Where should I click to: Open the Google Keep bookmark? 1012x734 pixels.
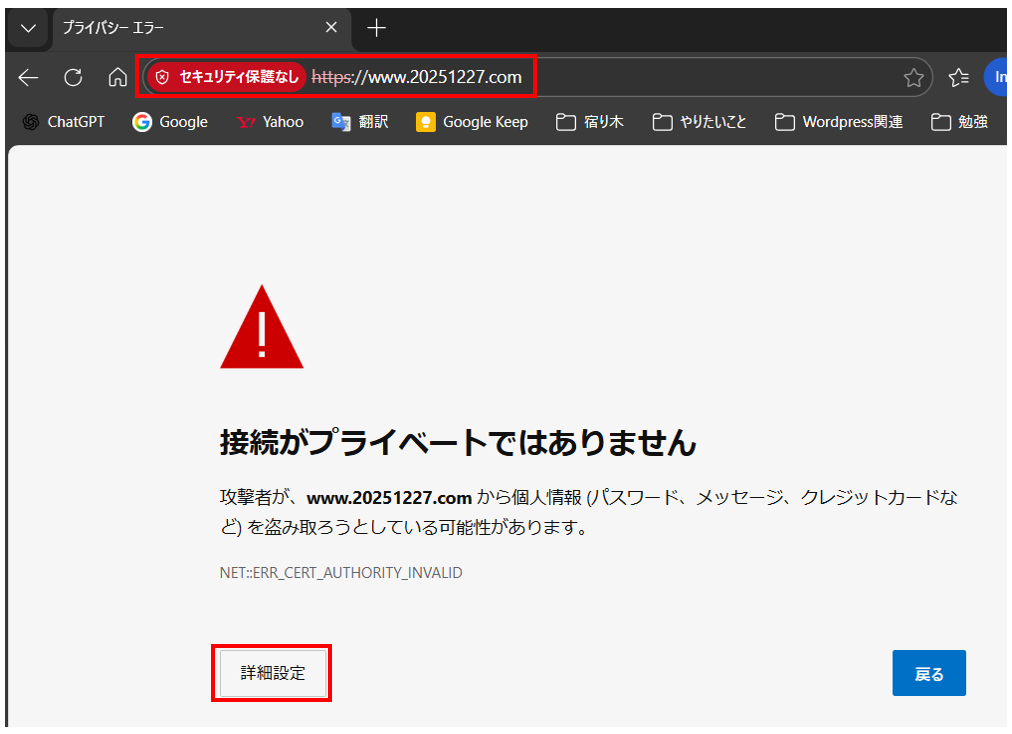472,122
